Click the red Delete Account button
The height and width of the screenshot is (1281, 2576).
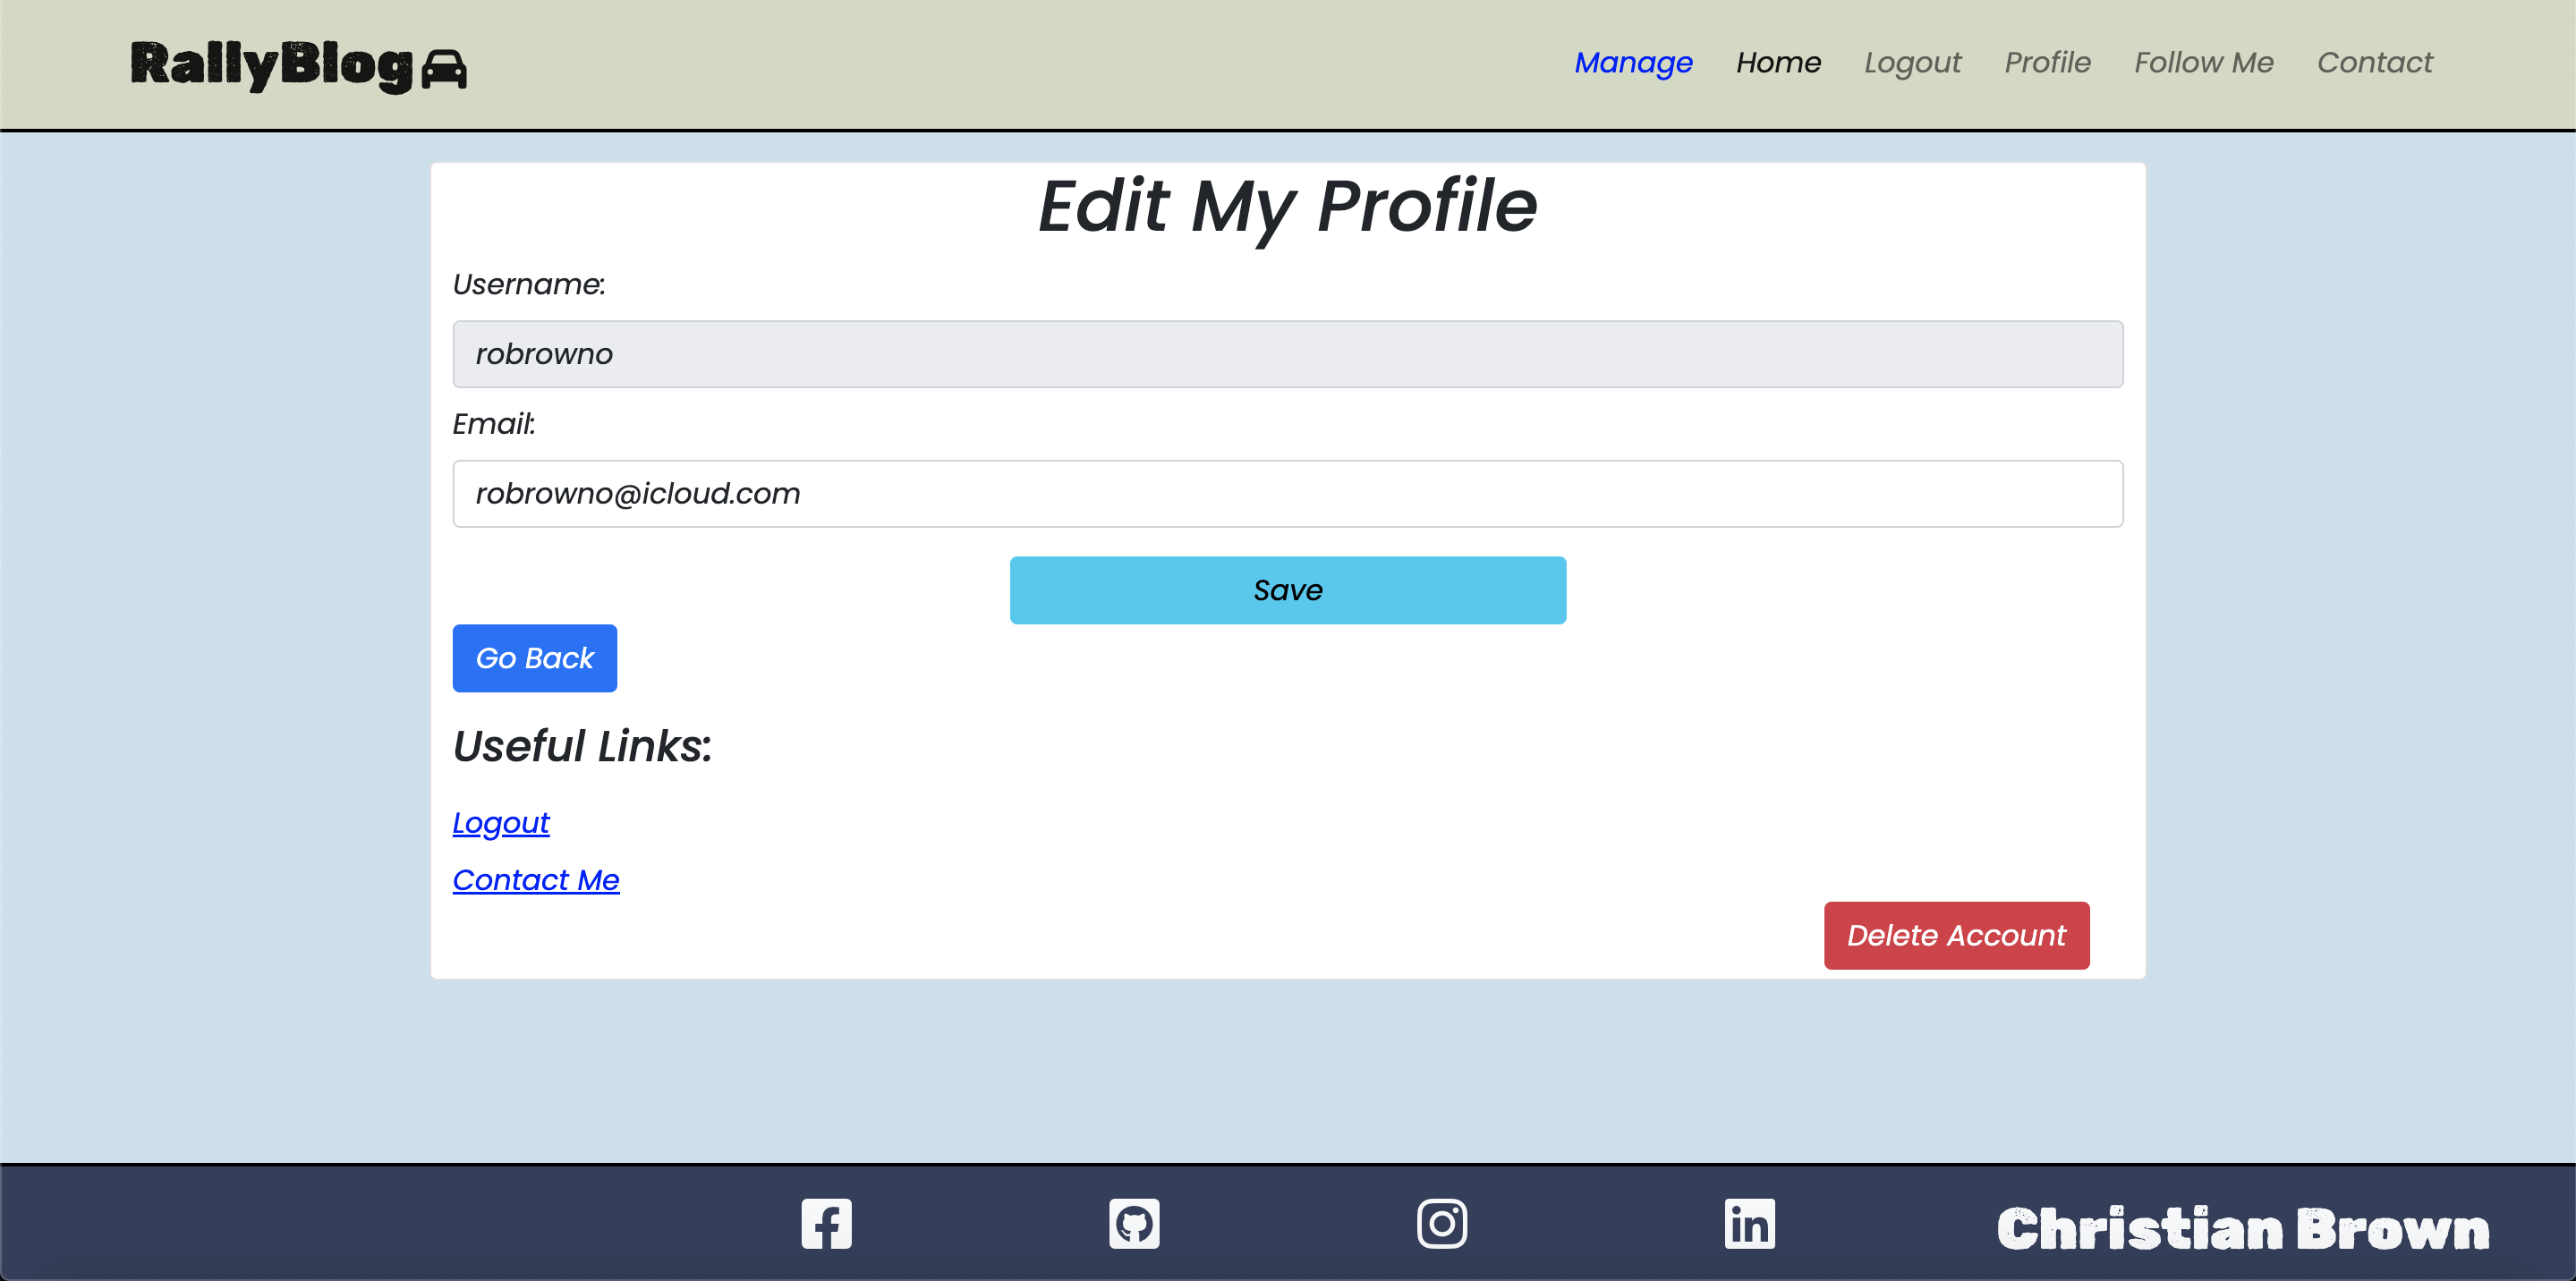pyautogui.click(x=1956, y=935)
